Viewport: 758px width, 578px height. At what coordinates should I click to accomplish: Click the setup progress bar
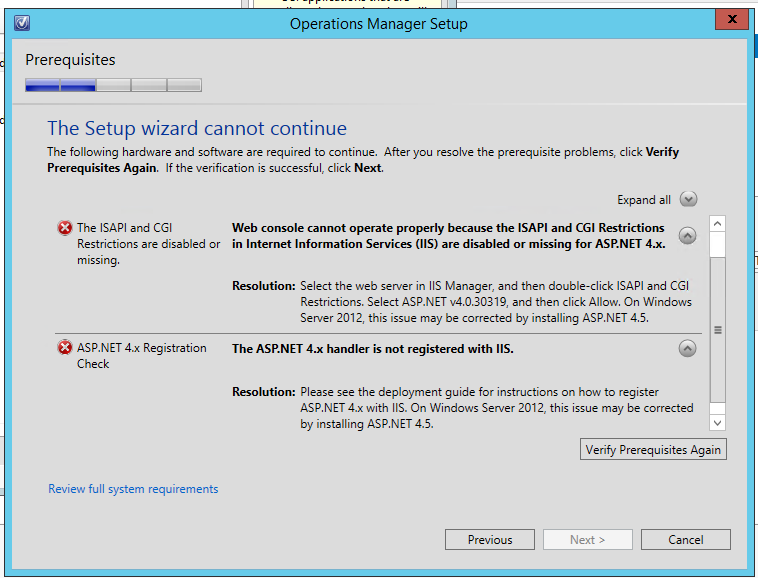pos(114,85)
